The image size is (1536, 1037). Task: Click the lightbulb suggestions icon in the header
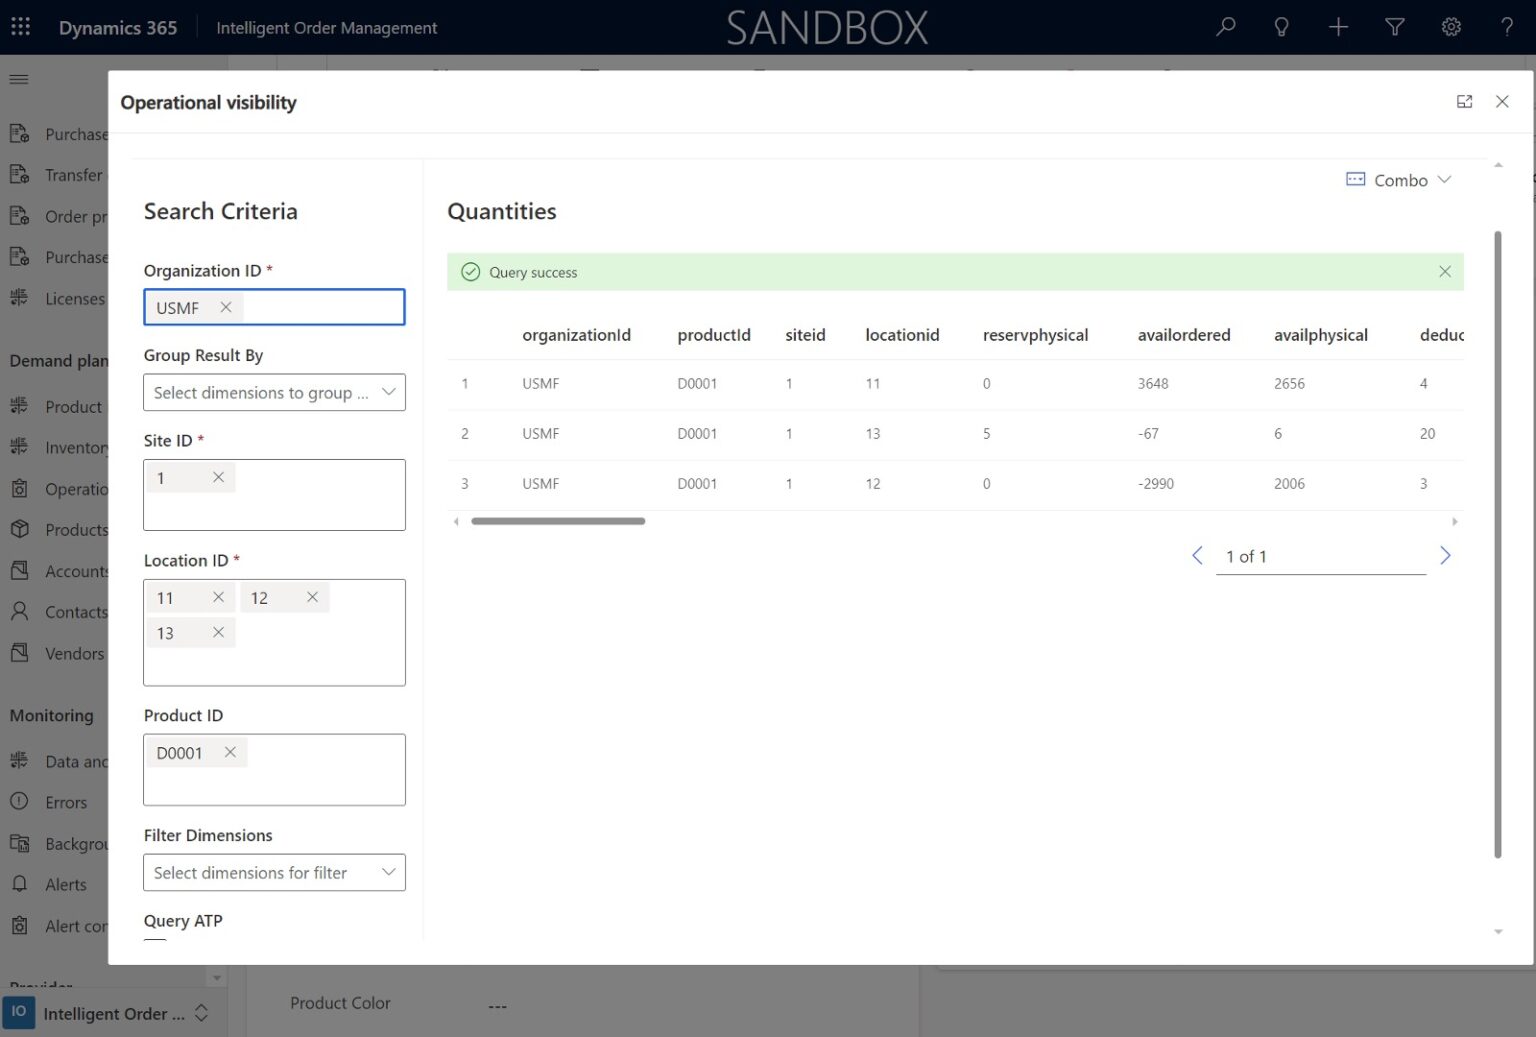[x=1281, y=27]
